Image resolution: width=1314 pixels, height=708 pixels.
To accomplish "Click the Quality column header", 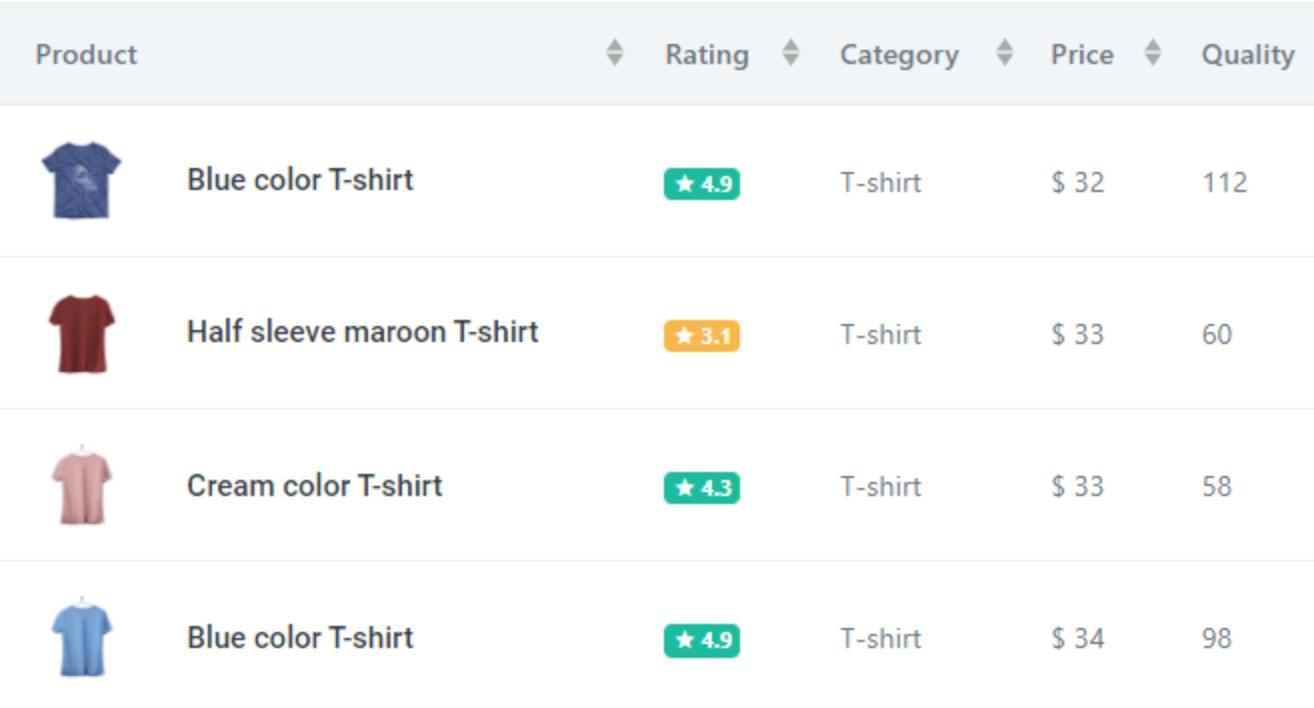I will (x=1247, y=54).
